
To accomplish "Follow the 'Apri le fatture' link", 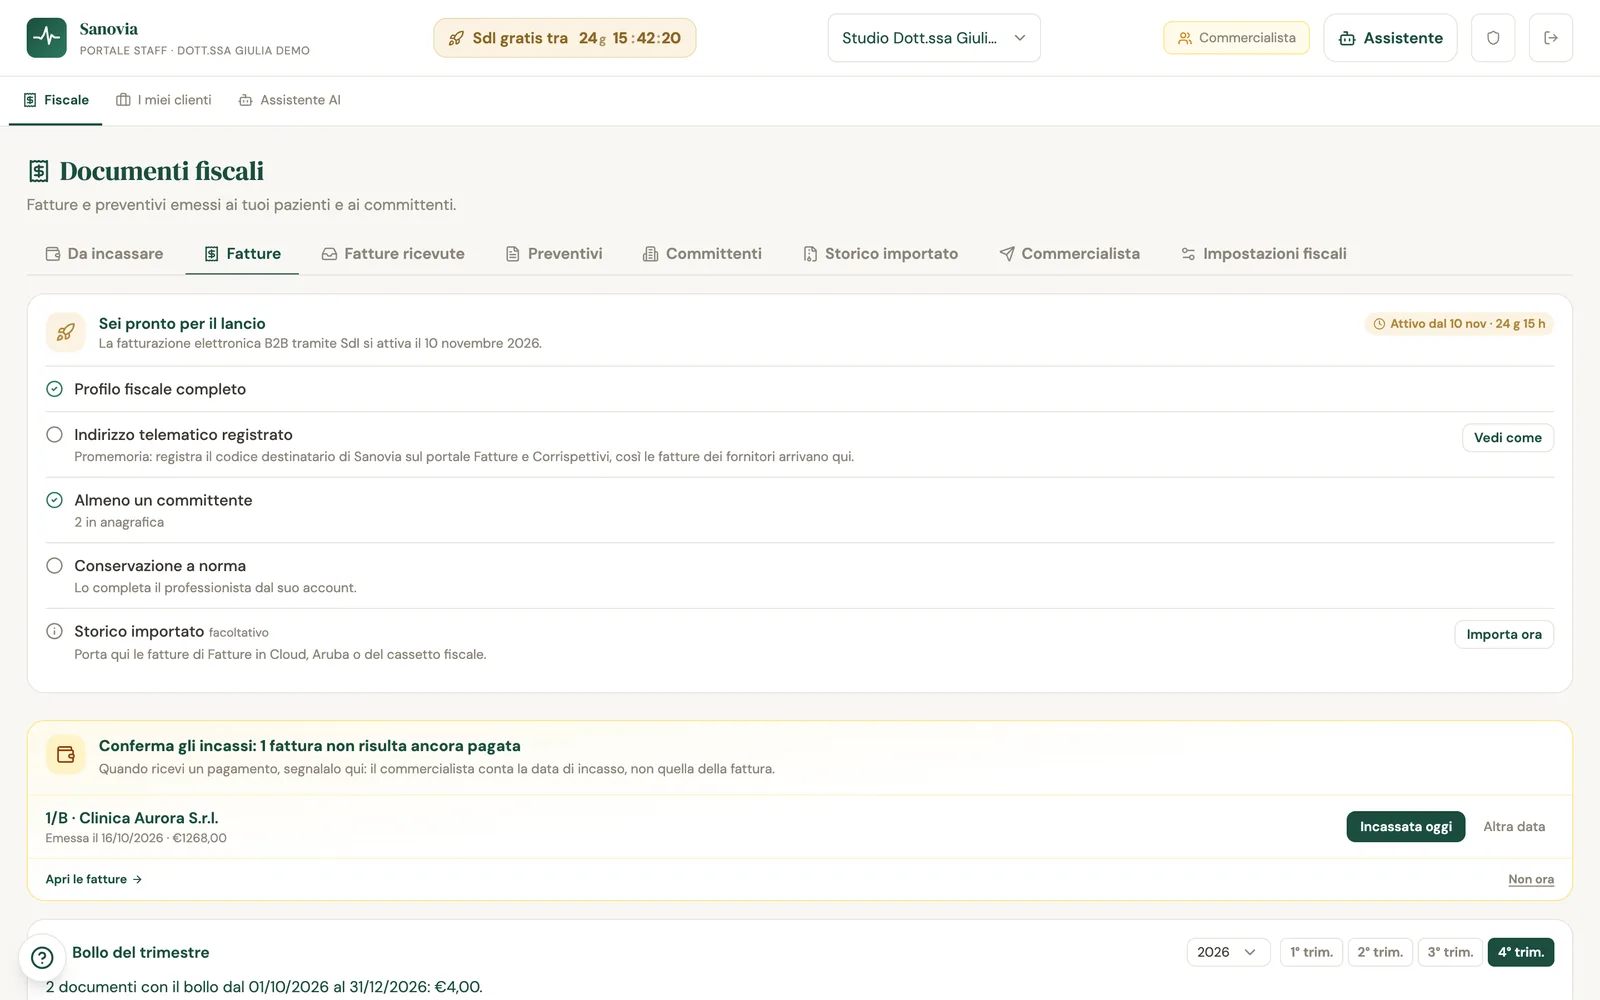I will tap(94, 880).
